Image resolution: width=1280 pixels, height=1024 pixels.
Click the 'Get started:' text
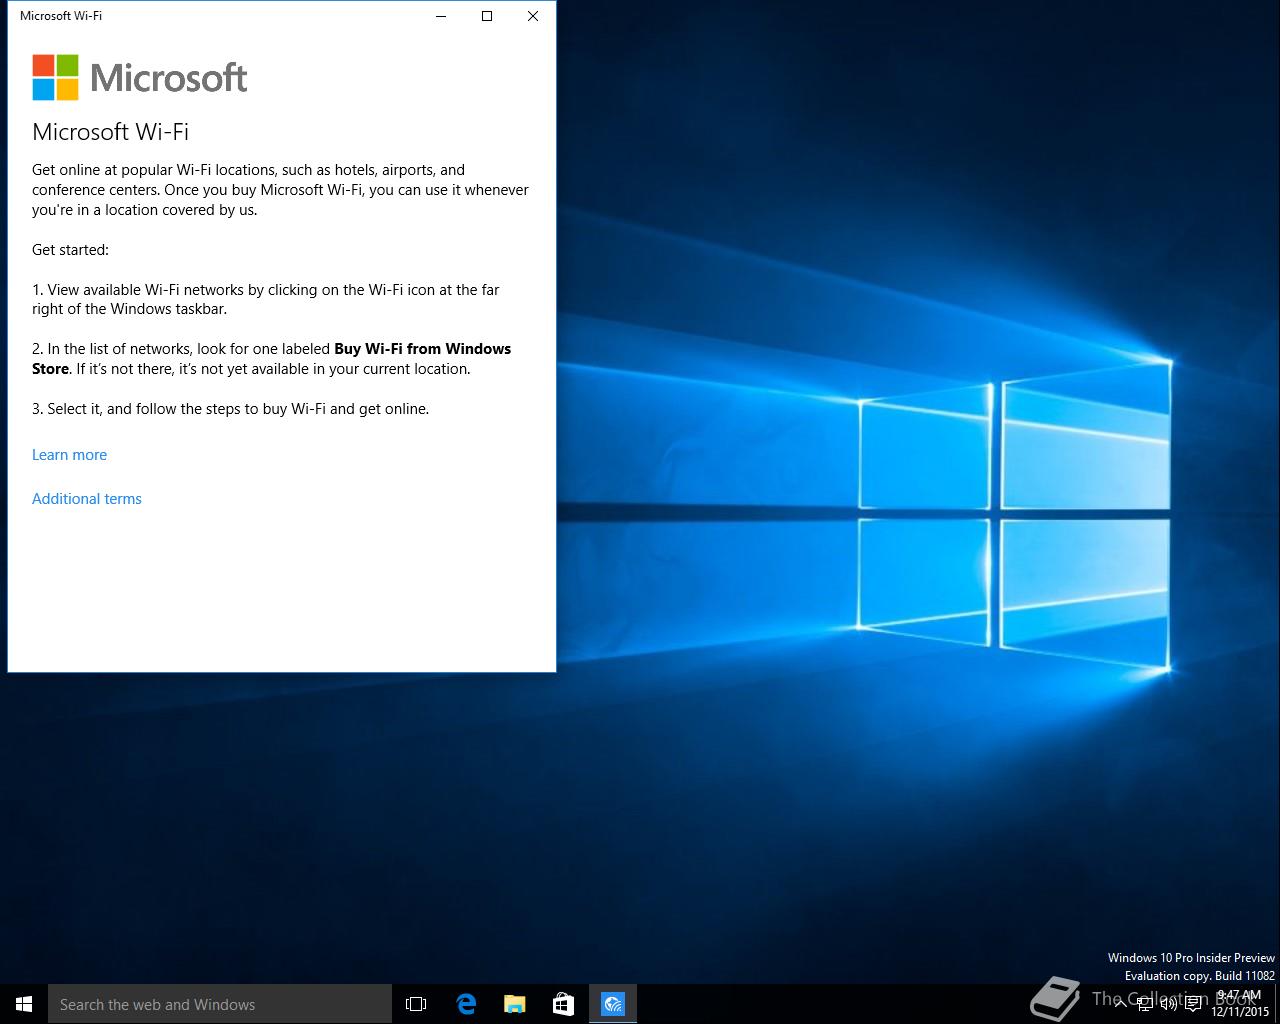70,250
